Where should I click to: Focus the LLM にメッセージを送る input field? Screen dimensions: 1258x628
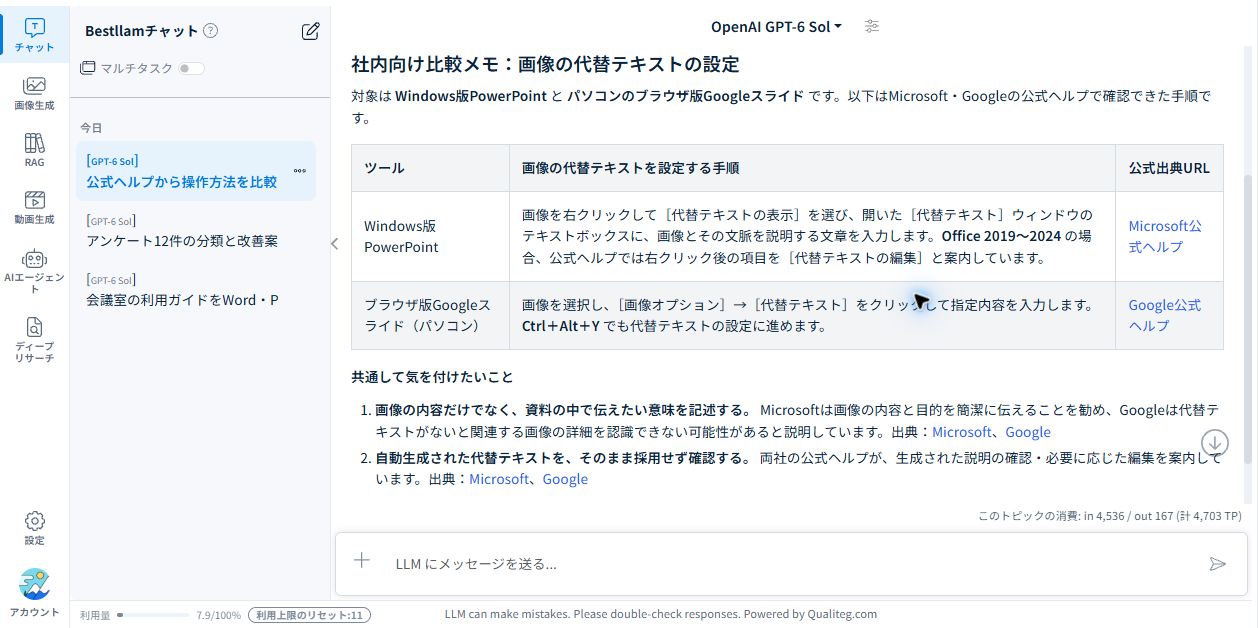(x=790, y=564)
